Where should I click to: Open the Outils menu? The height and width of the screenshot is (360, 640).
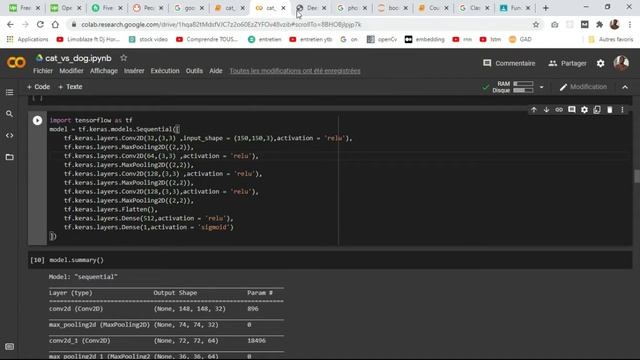pyautogui.click(x=194, y=71)
